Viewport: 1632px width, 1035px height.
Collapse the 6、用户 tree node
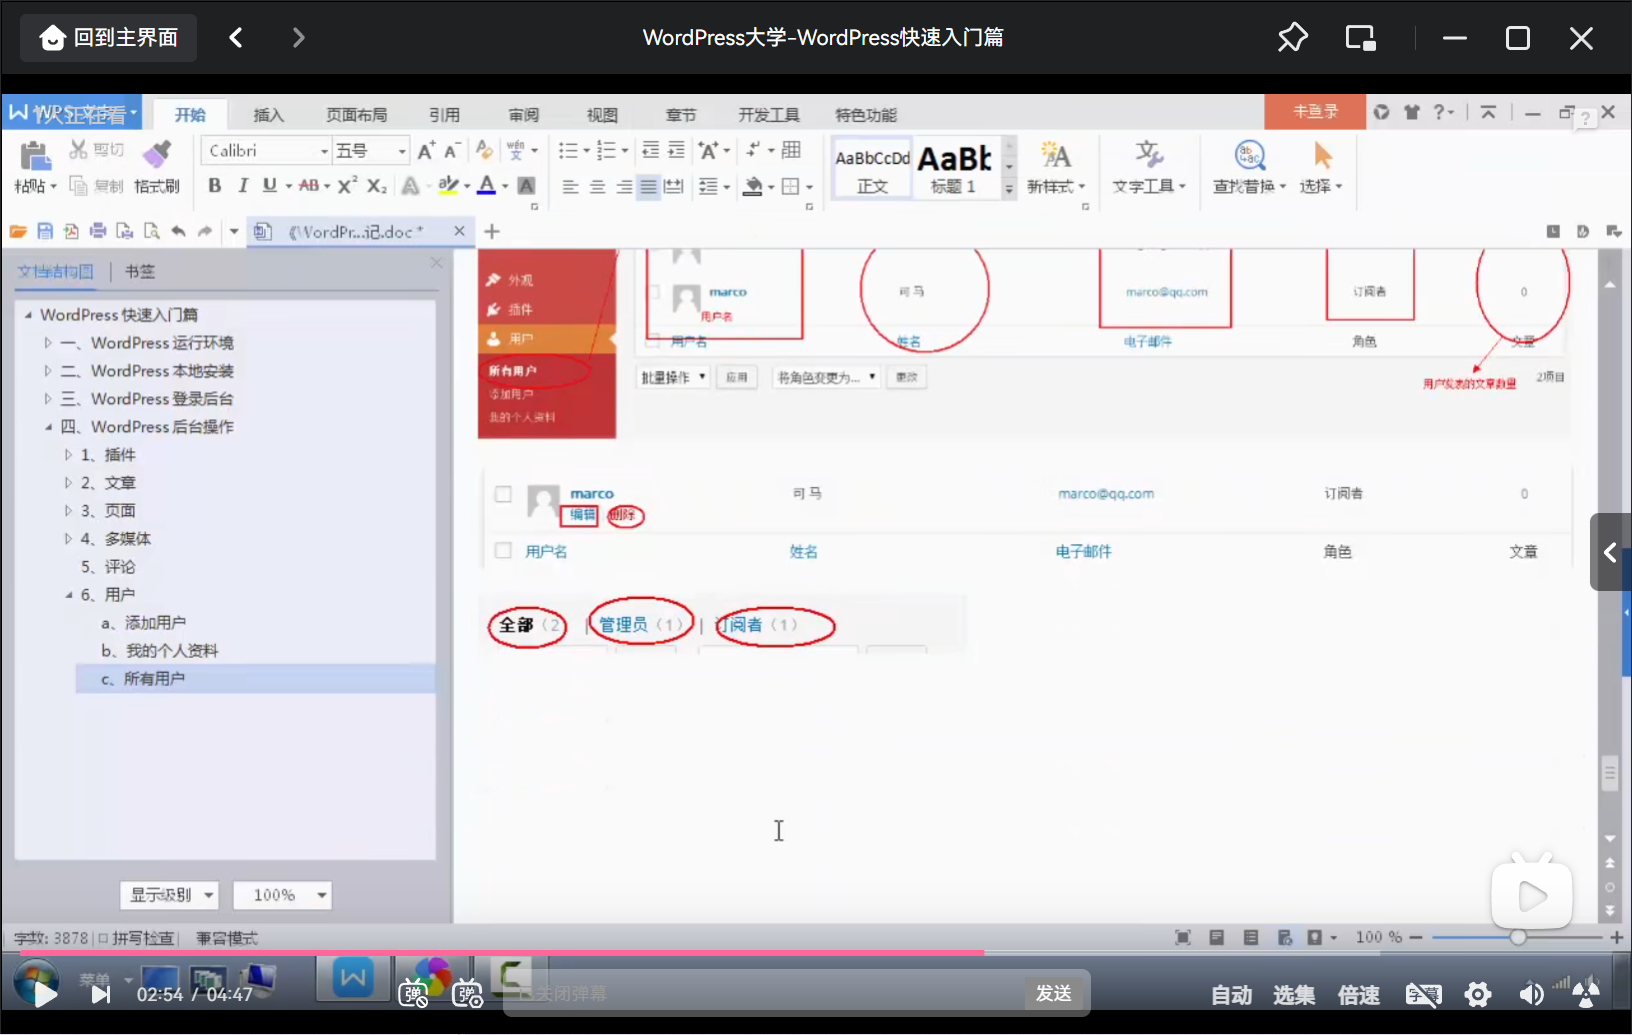tap(68, 595)
